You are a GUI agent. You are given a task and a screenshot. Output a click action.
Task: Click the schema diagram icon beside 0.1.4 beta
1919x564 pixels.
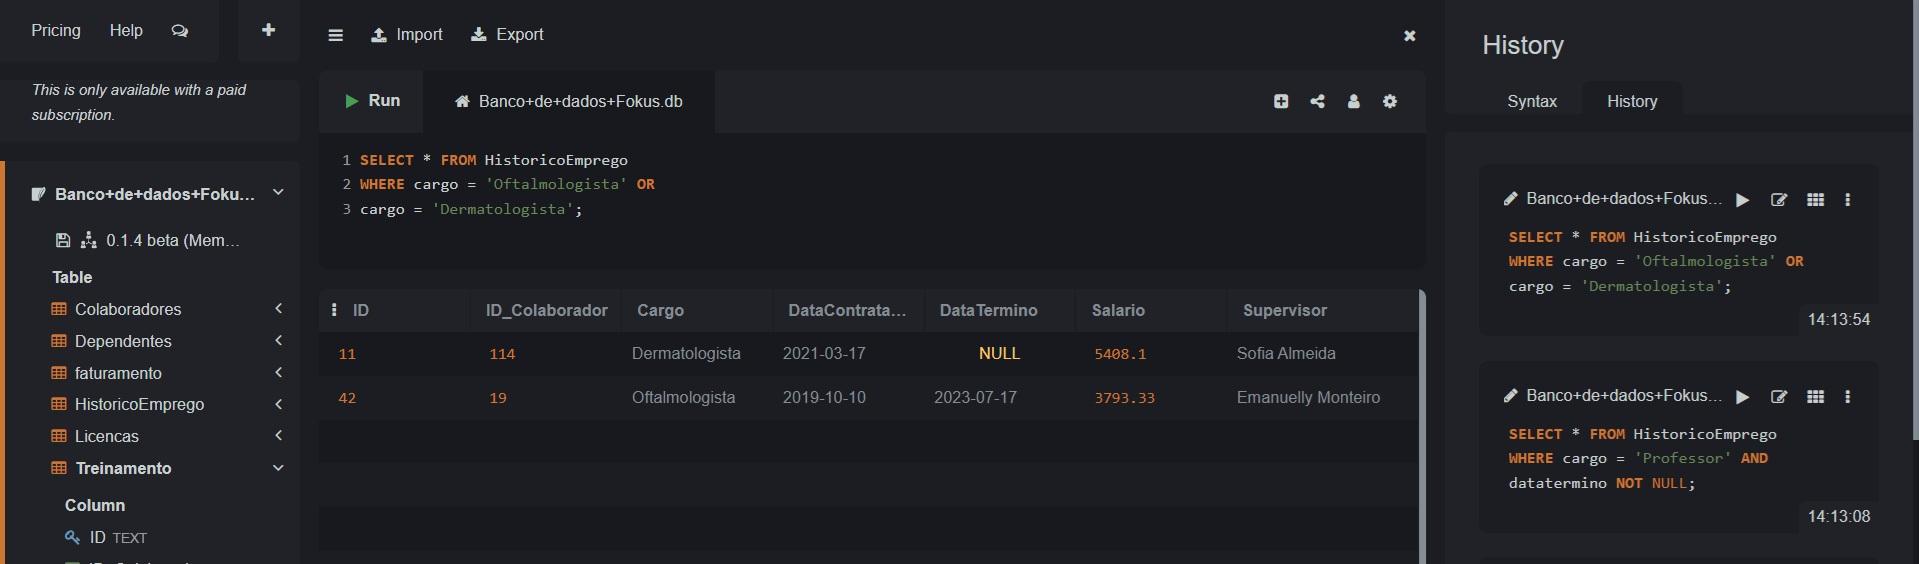pos(89,240)
